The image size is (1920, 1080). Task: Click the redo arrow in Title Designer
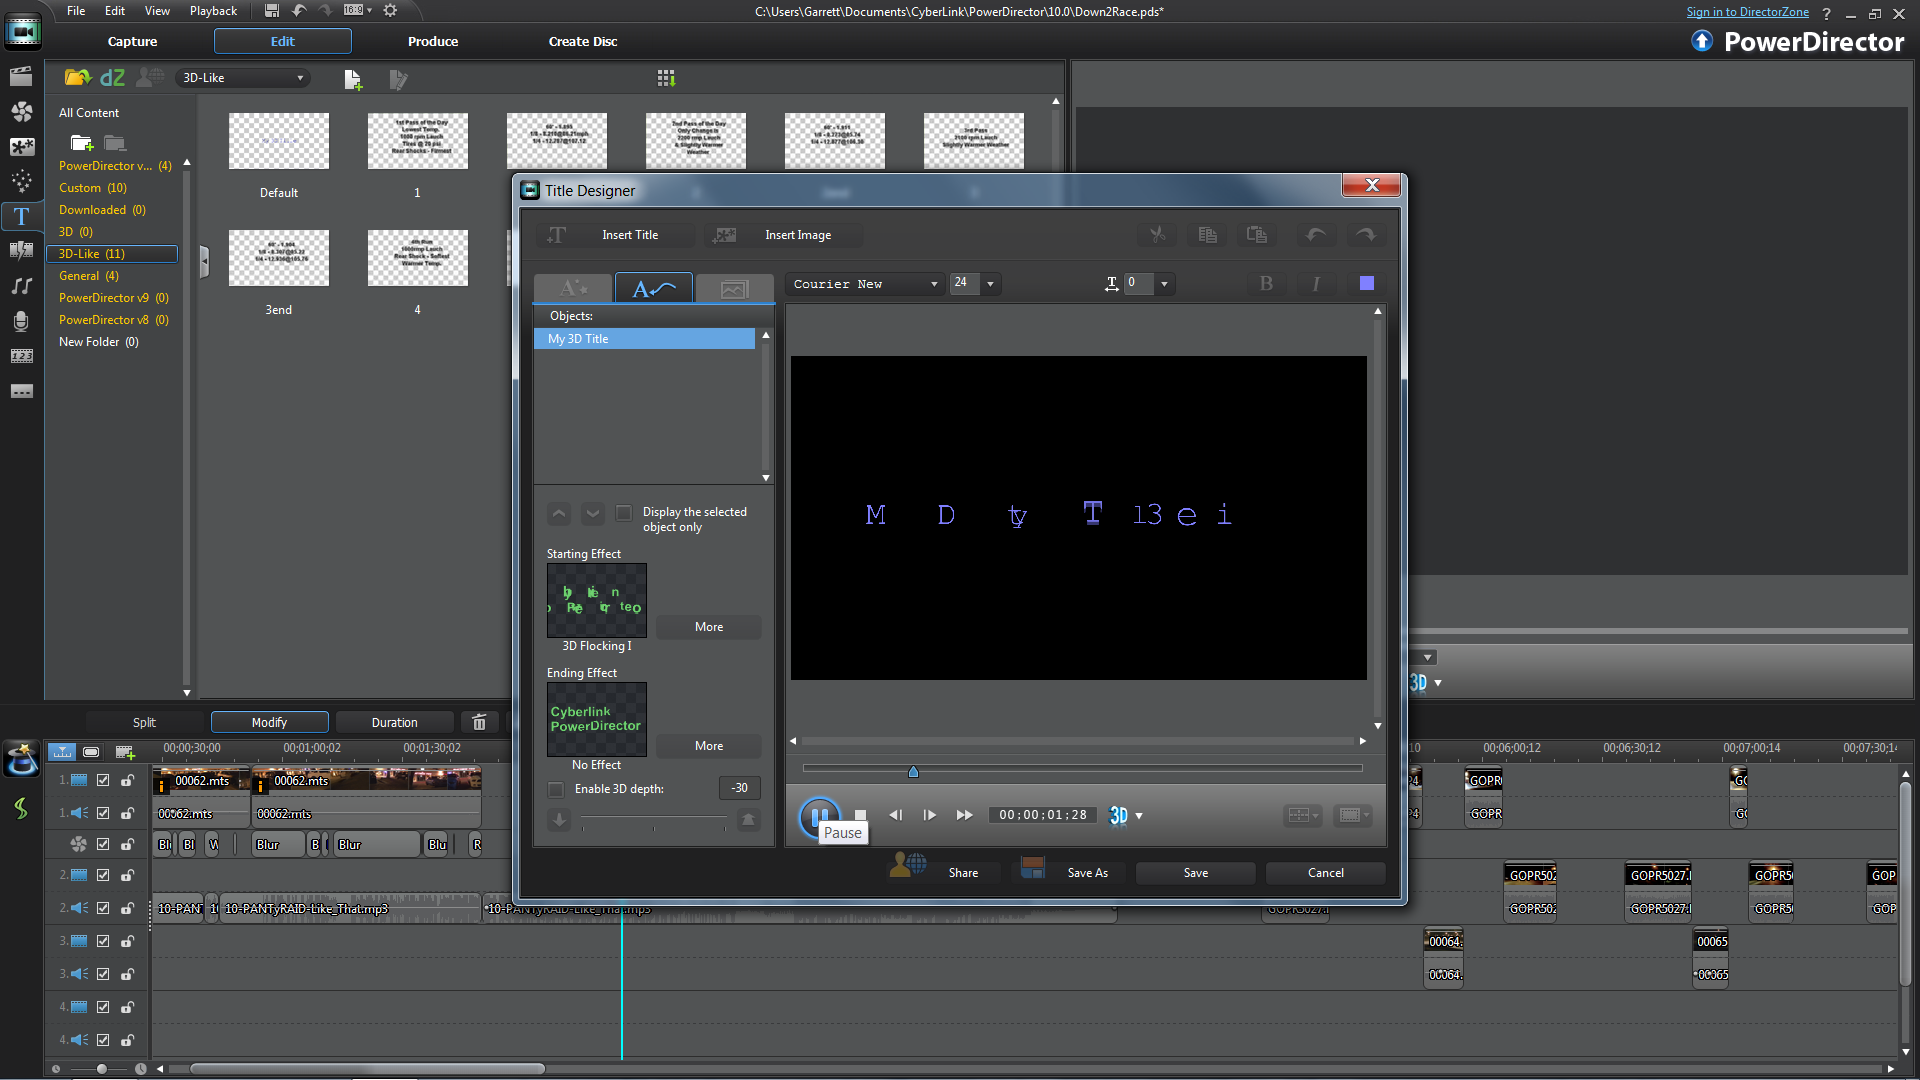(1365, 234)
